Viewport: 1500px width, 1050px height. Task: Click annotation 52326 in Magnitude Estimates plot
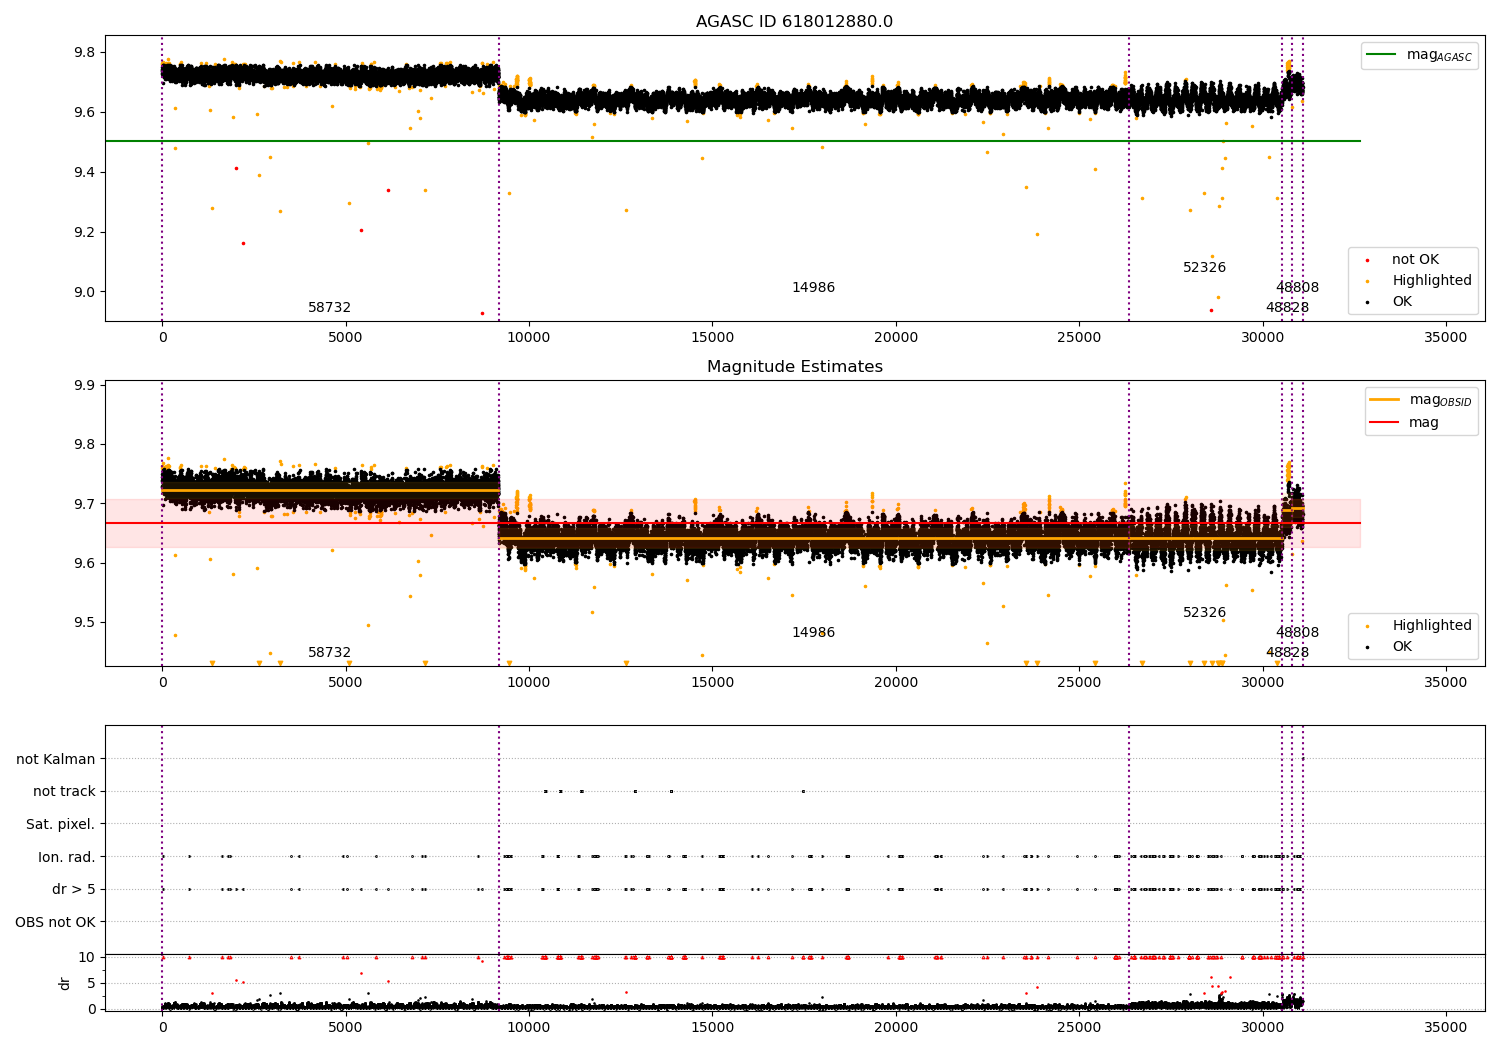point(1204,613)
